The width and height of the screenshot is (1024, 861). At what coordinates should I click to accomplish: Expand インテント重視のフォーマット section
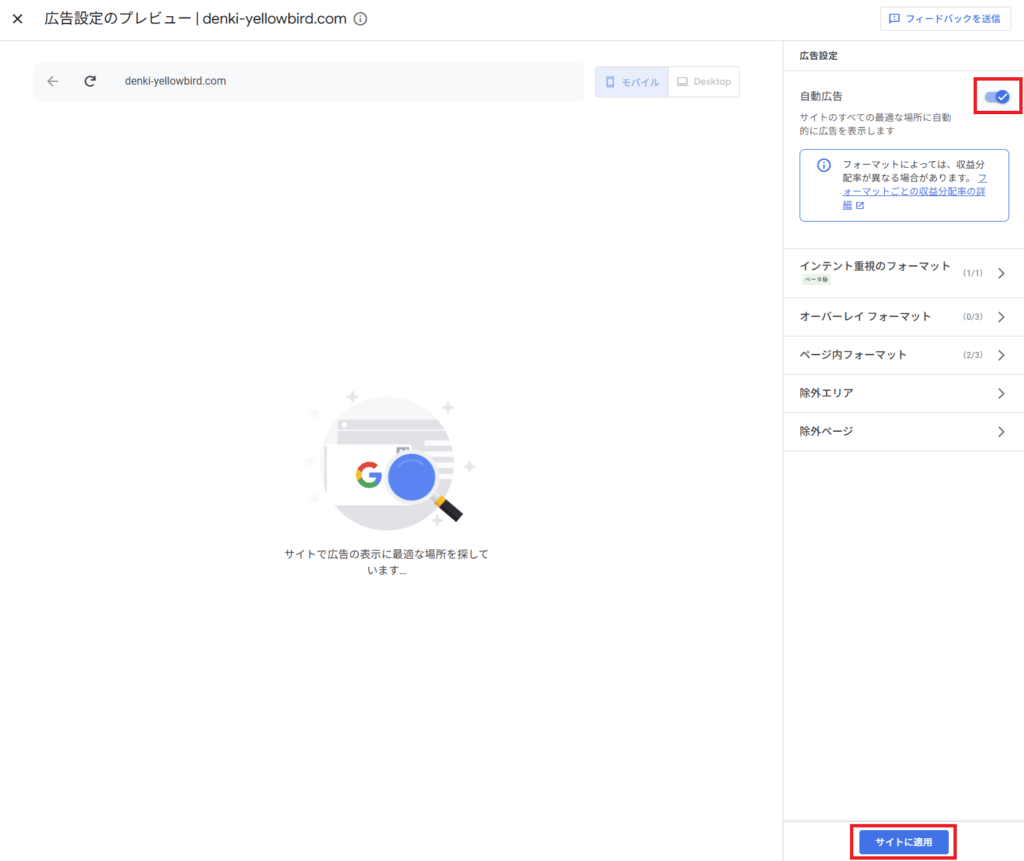pyautogui.click(x=904, y=273)
